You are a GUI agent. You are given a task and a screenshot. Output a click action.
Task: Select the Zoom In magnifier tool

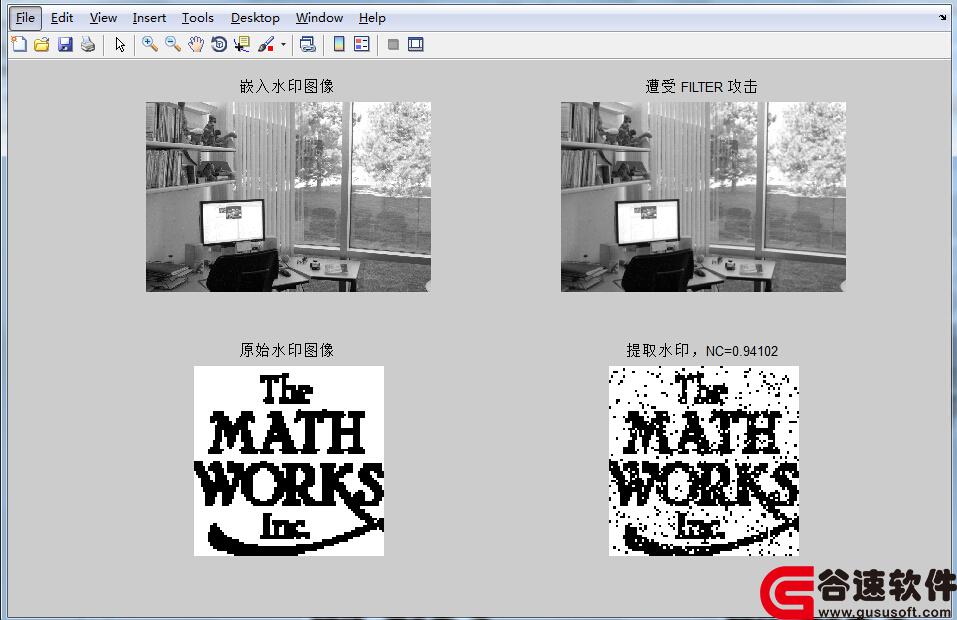[x=150, y=44]
